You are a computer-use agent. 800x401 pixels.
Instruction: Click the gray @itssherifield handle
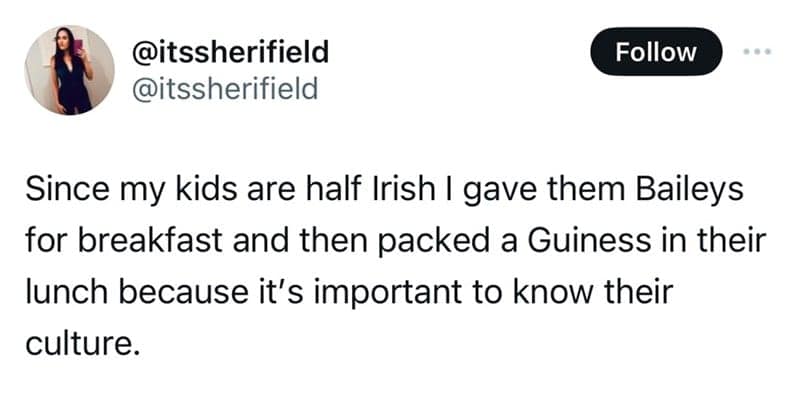pyautogui.click(x=225, y=89)
